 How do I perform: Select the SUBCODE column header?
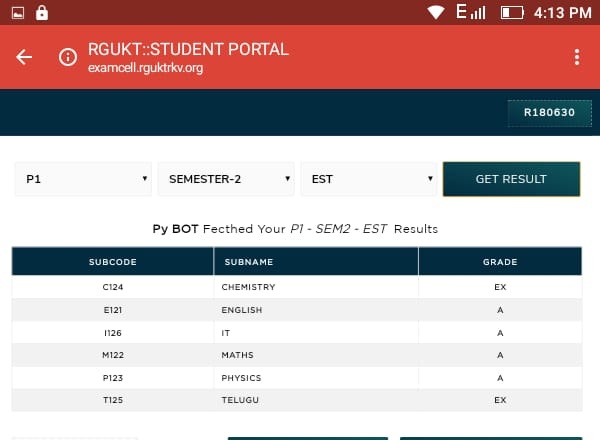pyautogui.click(x=112, y=262)
